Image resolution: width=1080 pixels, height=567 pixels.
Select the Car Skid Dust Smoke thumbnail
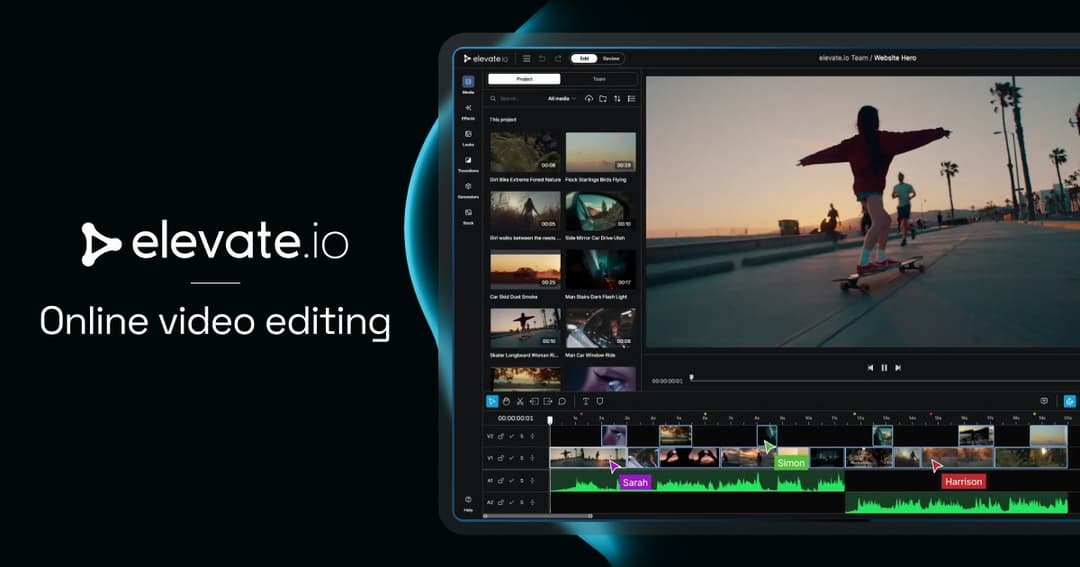pyautogui.click(x=525, y=269)
